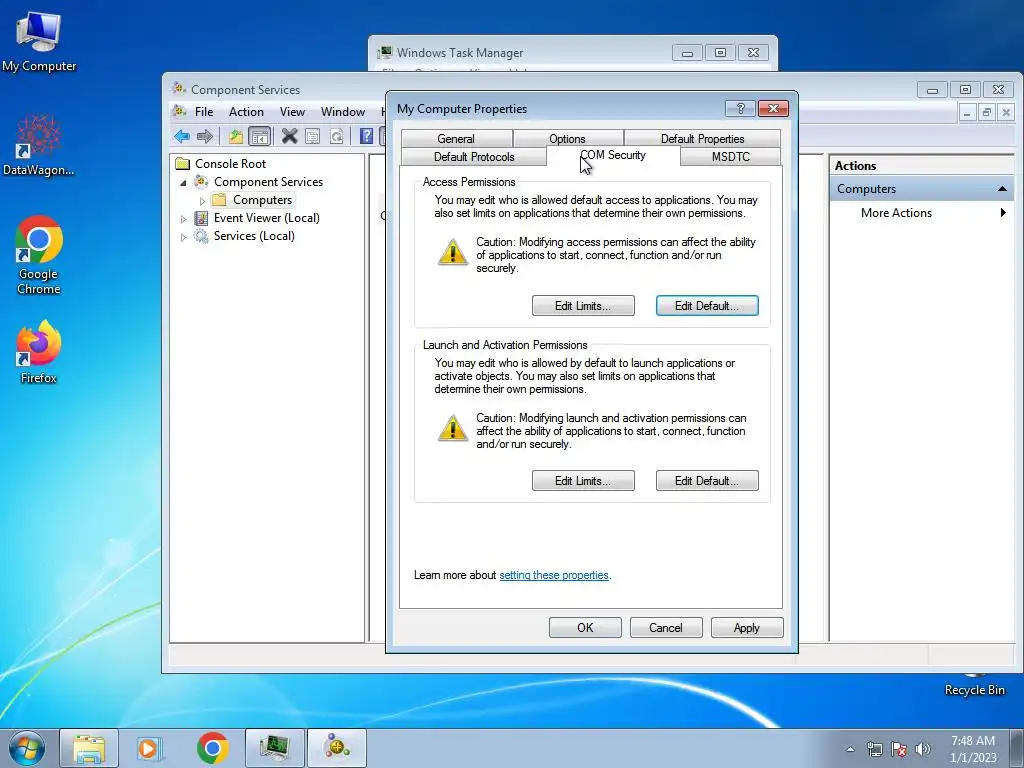
Task: Click the Forward arrow in Component Services toolbar
Action: 205,136
